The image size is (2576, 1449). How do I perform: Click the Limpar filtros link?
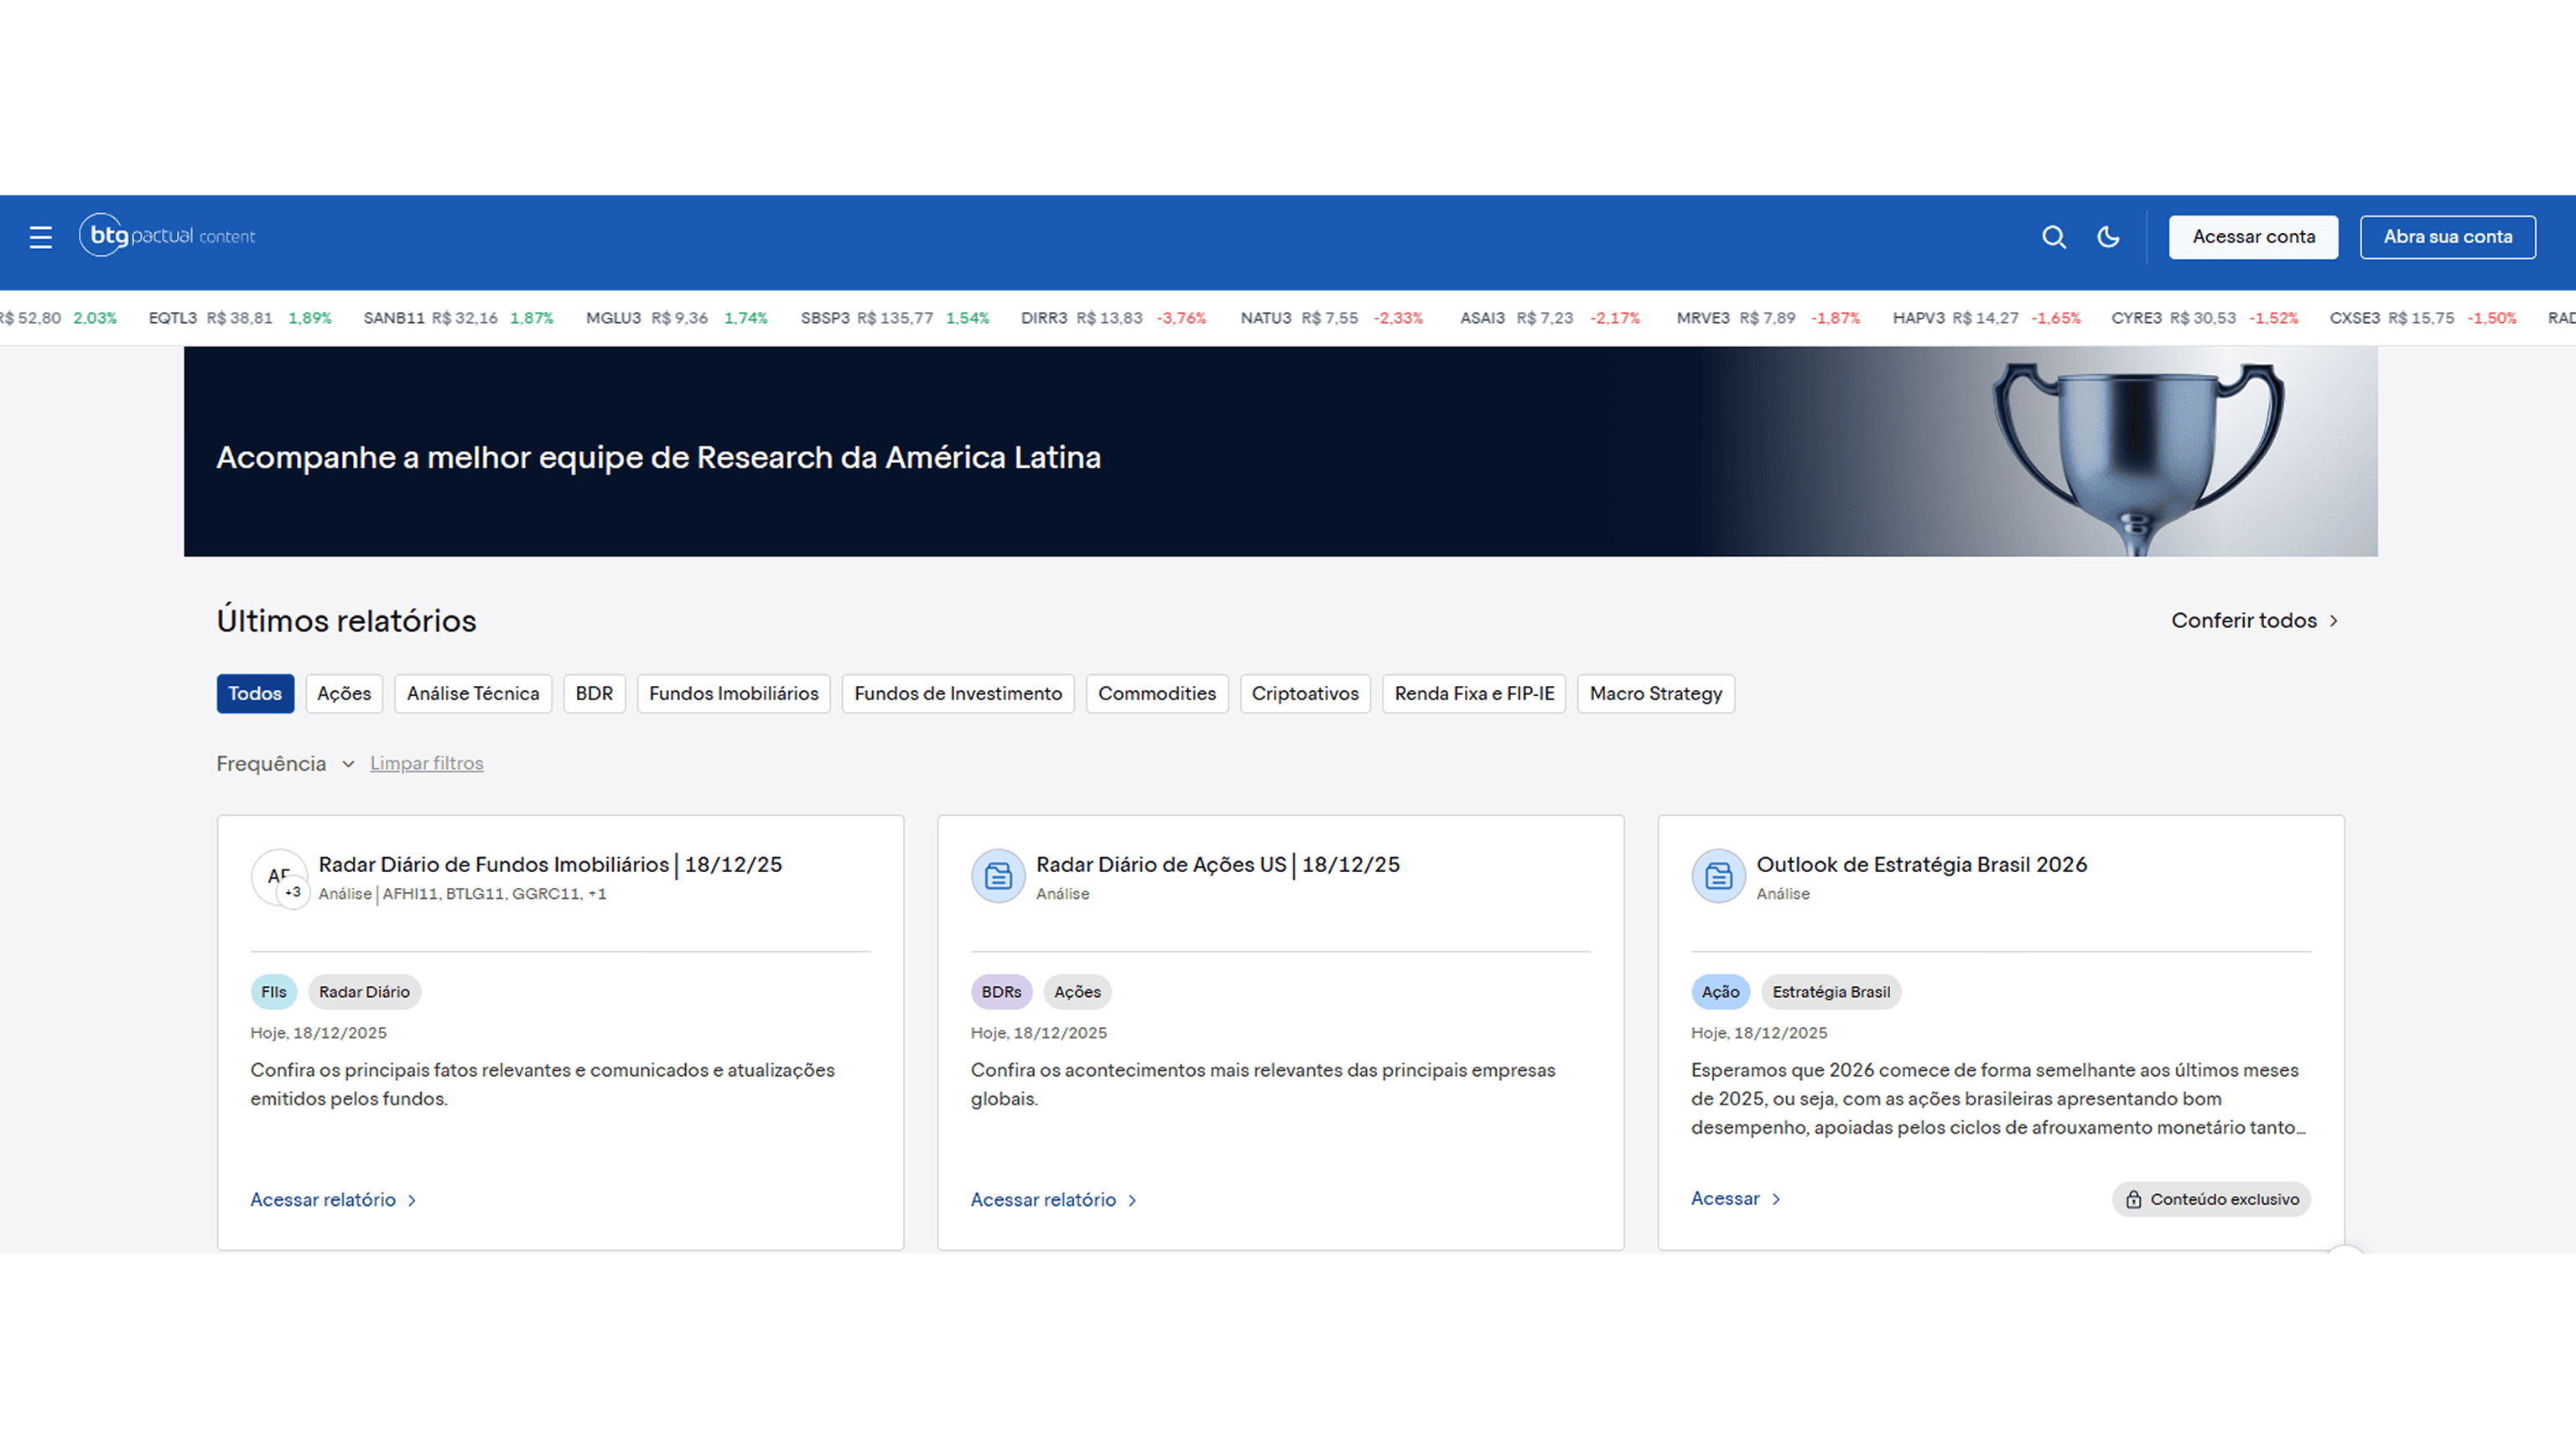pos(426,764)
